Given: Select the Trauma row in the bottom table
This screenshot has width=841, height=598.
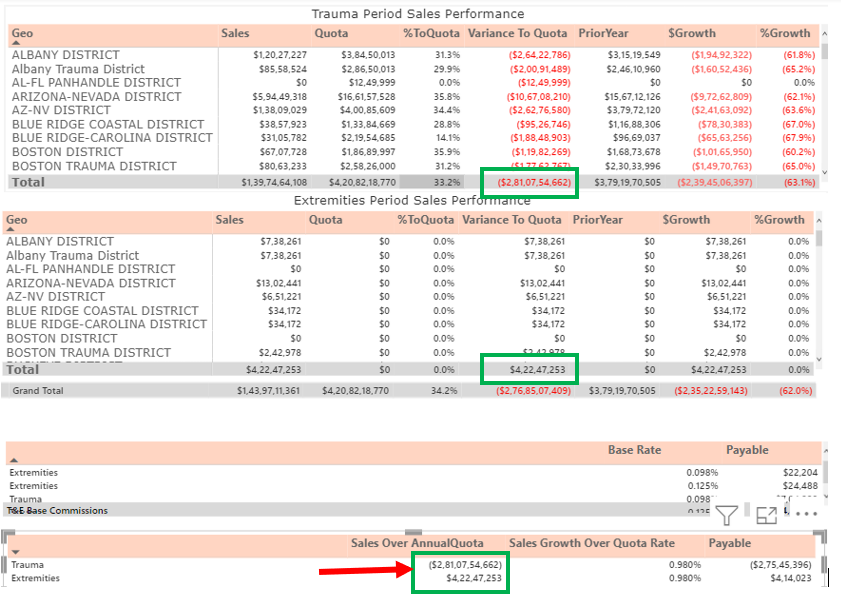Looking at the screenshot, I should click(26, 565).
